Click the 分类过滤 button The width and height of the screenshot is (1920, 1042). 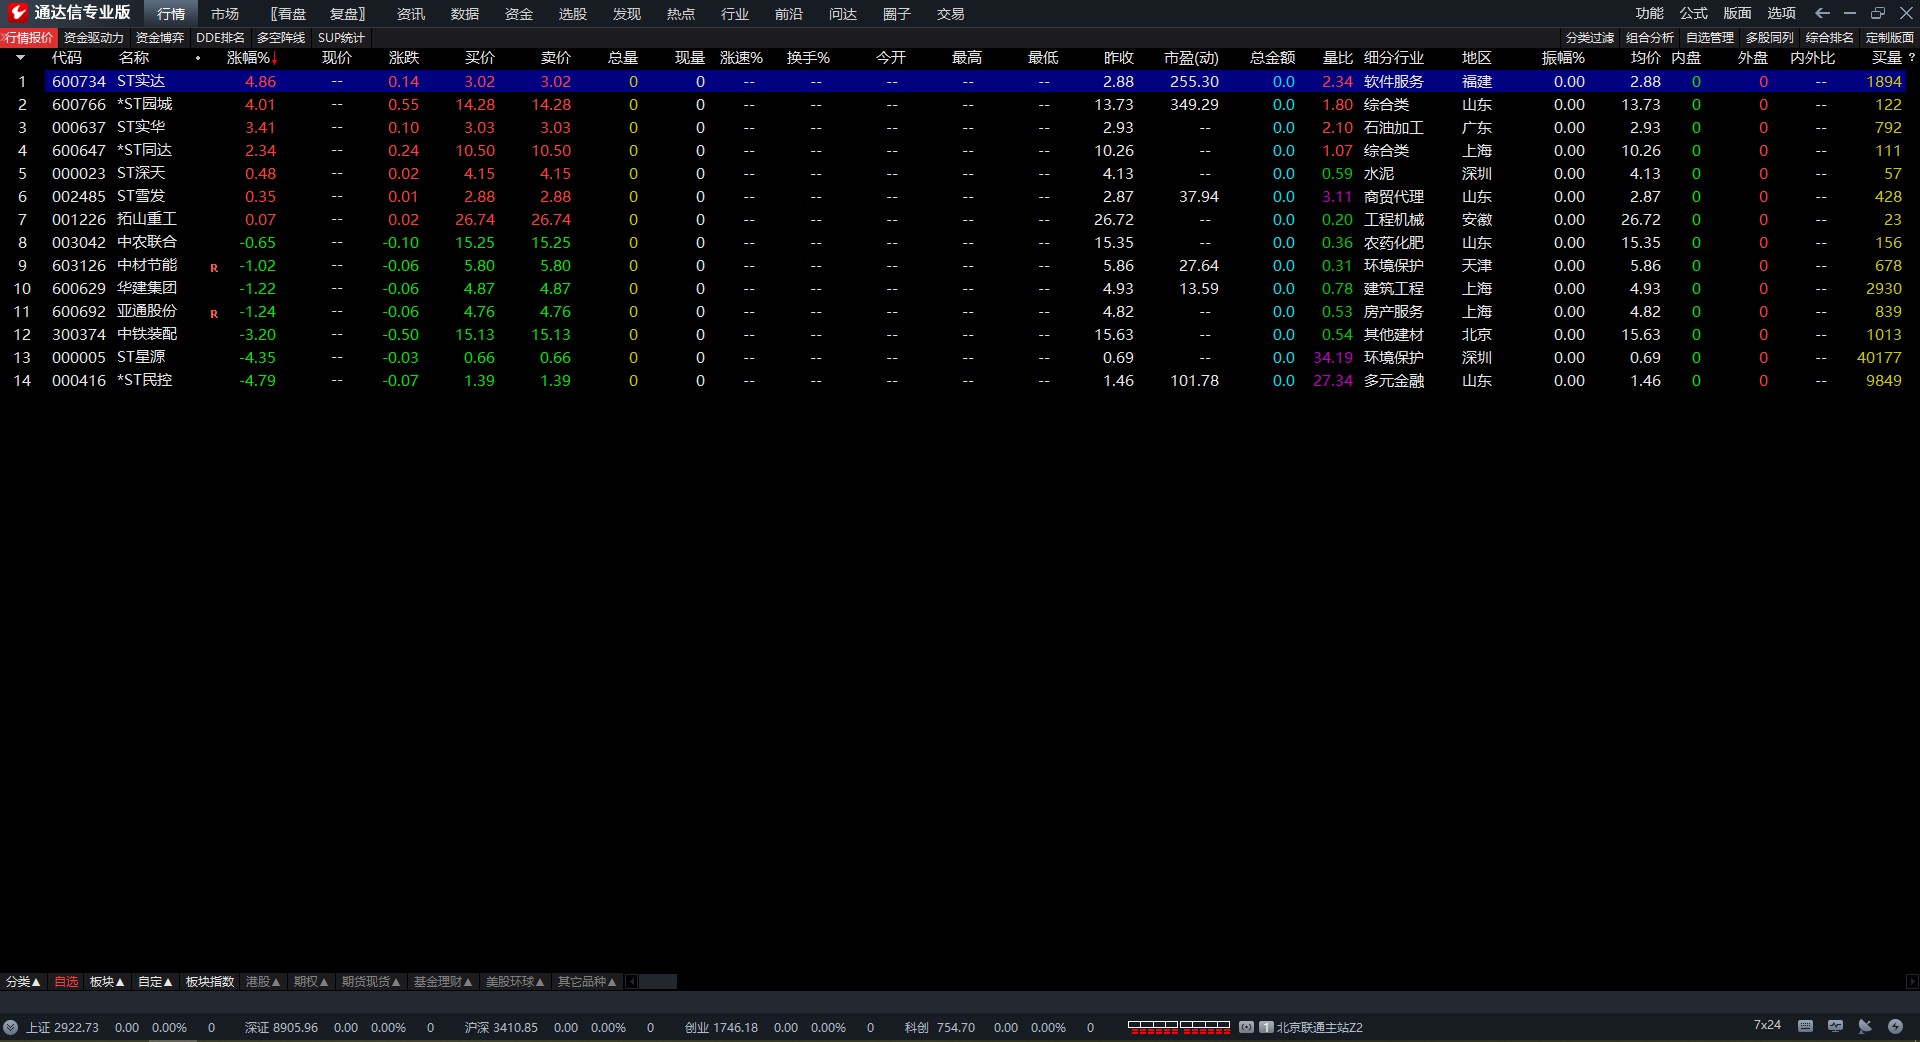coord(1590,38)
